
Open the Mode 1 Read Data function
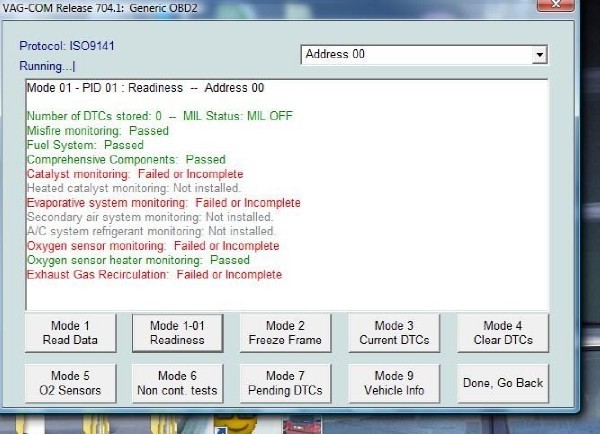[x=70, y=333]
